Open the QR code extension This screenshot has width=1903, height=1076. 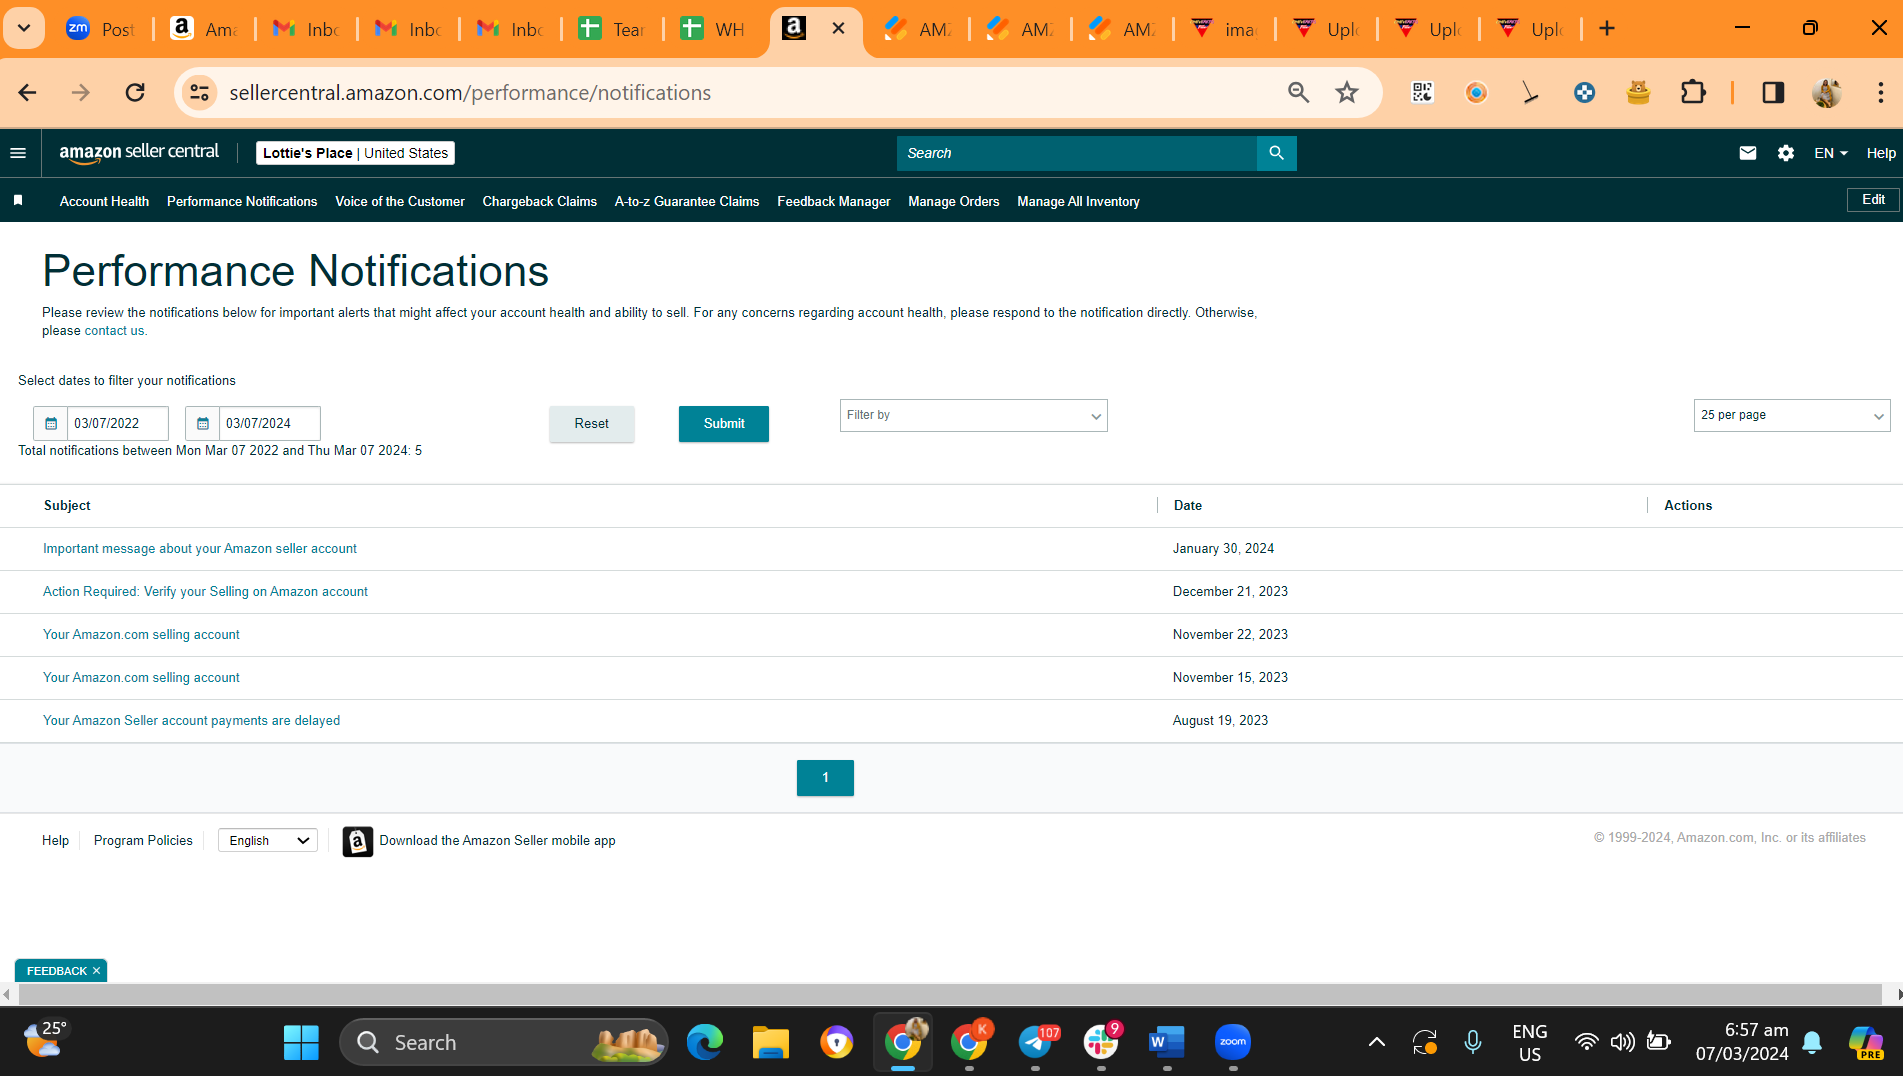click(1422, 93)
